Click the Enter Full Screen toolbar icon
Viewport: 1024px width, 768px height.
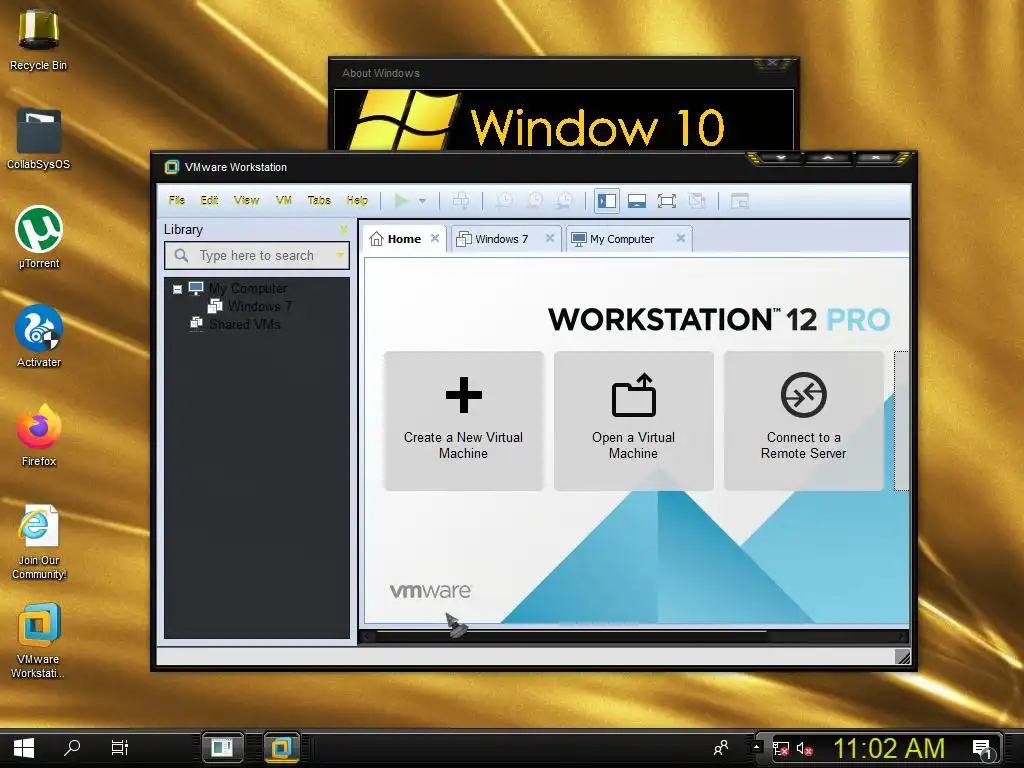pyautogui.click(x=667, y=201)
